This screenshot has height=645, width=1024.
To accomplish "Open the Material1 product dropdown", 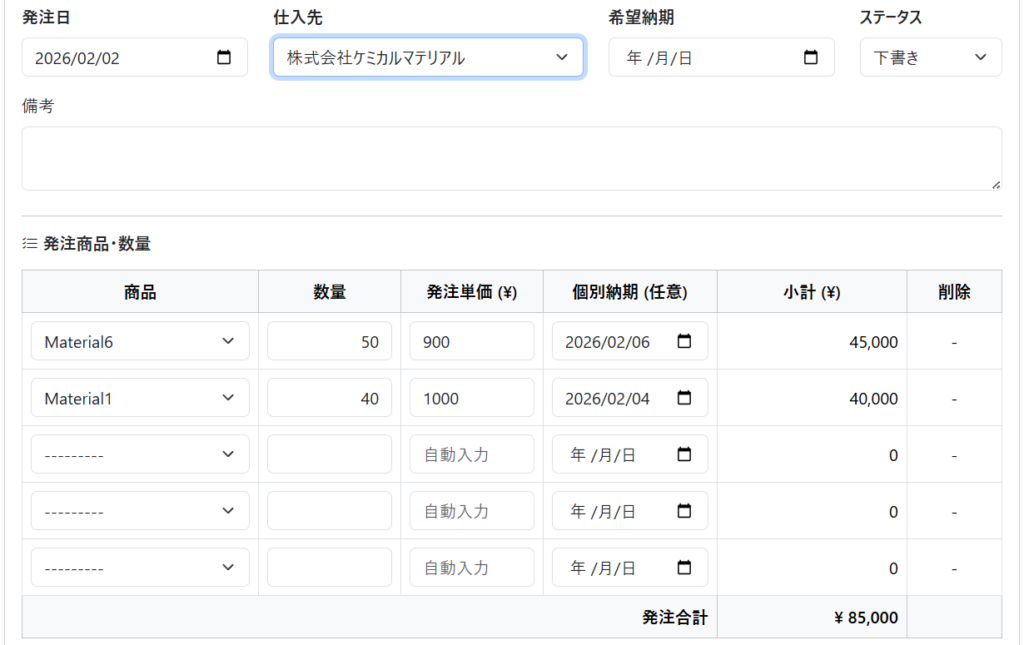I will pos(140,398).
